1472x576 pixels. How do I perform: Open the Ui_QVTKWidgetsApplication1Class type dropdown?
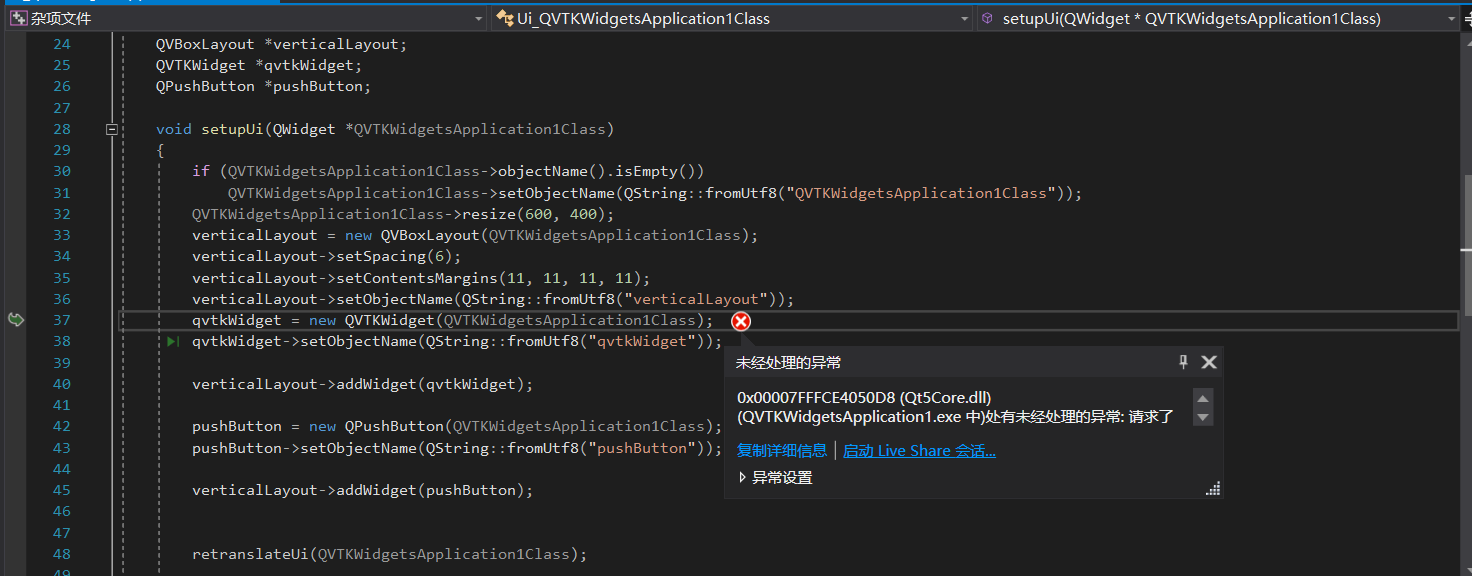[x=963, y=17]
